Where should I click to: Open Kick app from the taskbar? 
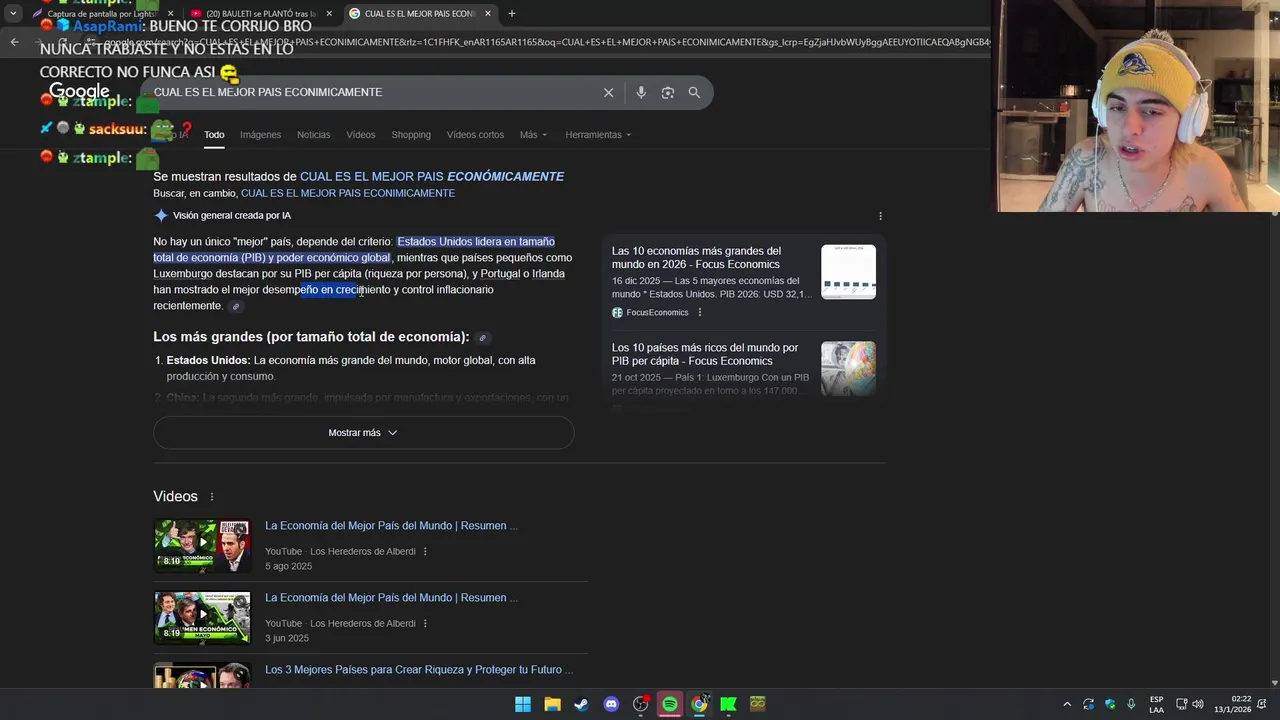728,704
